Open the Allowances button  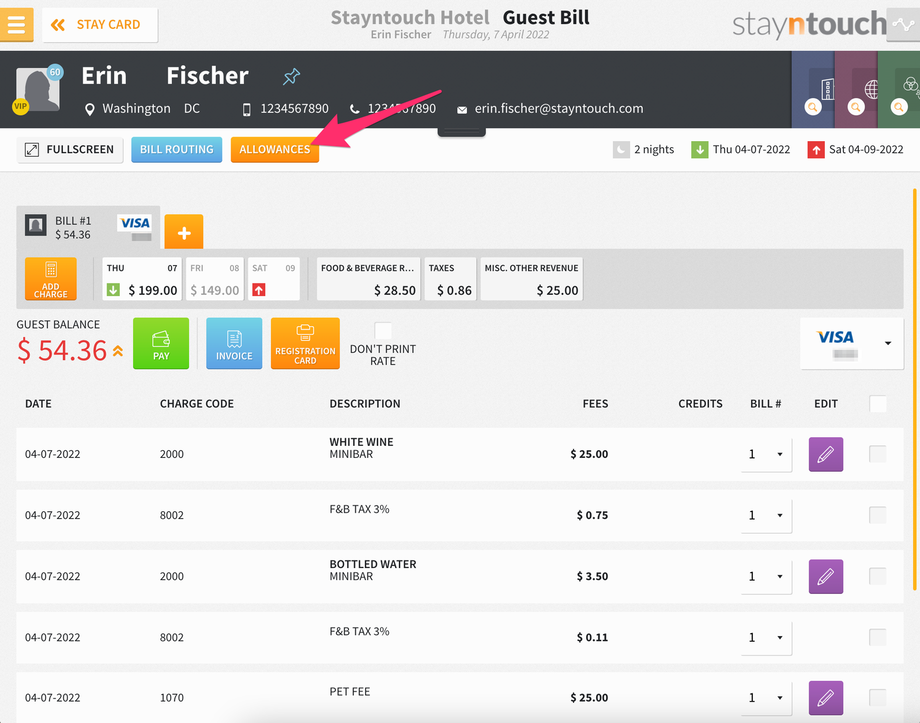coord(275,150)
